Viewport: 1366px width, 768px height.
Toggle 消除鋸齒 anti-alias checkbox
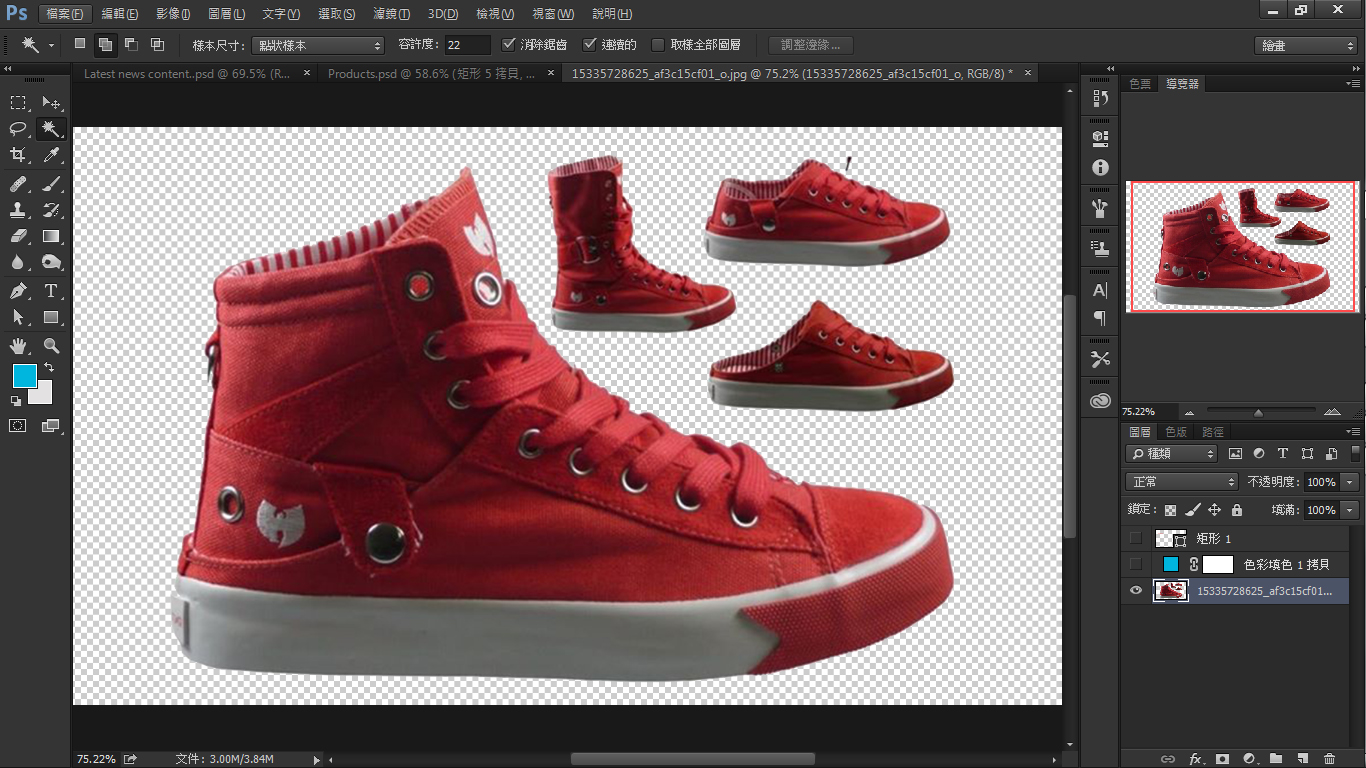coord(508,44)
